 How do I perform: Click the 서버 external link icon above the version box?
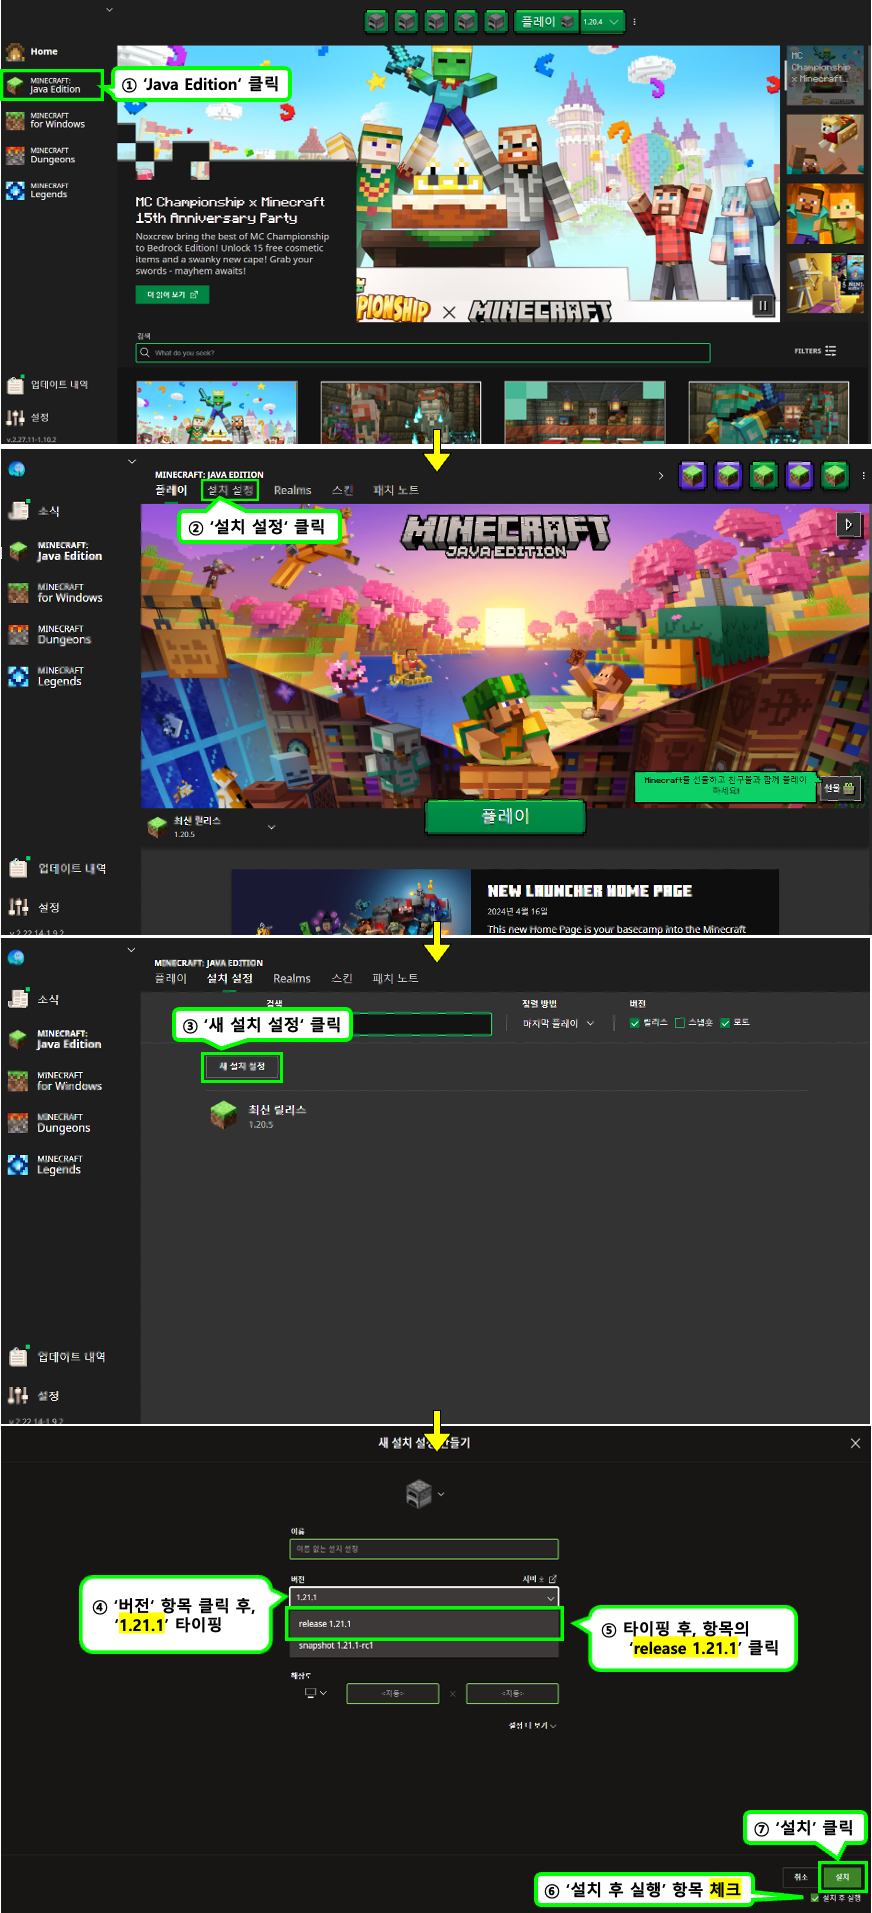point(553,1579)
